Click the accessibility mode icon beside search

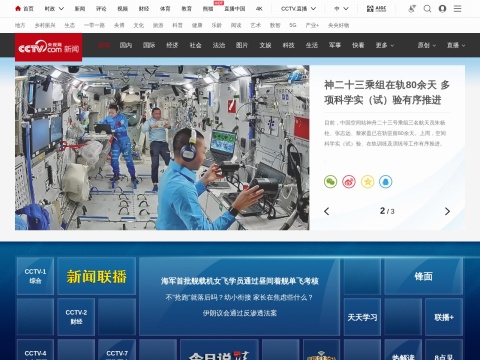pyautogui.click(x=412, y=9)
